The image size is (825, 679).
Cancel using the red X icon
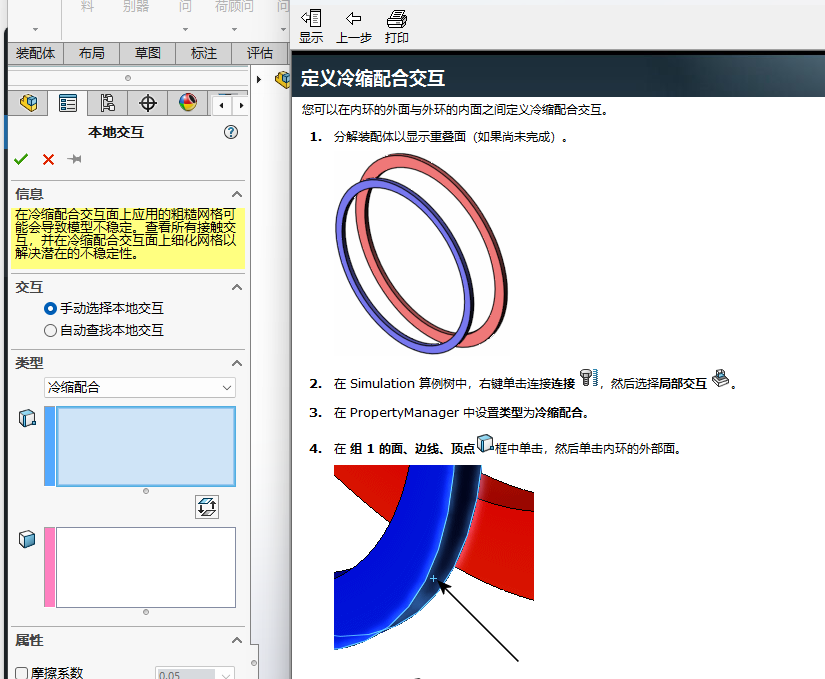[x=48, y=160]
